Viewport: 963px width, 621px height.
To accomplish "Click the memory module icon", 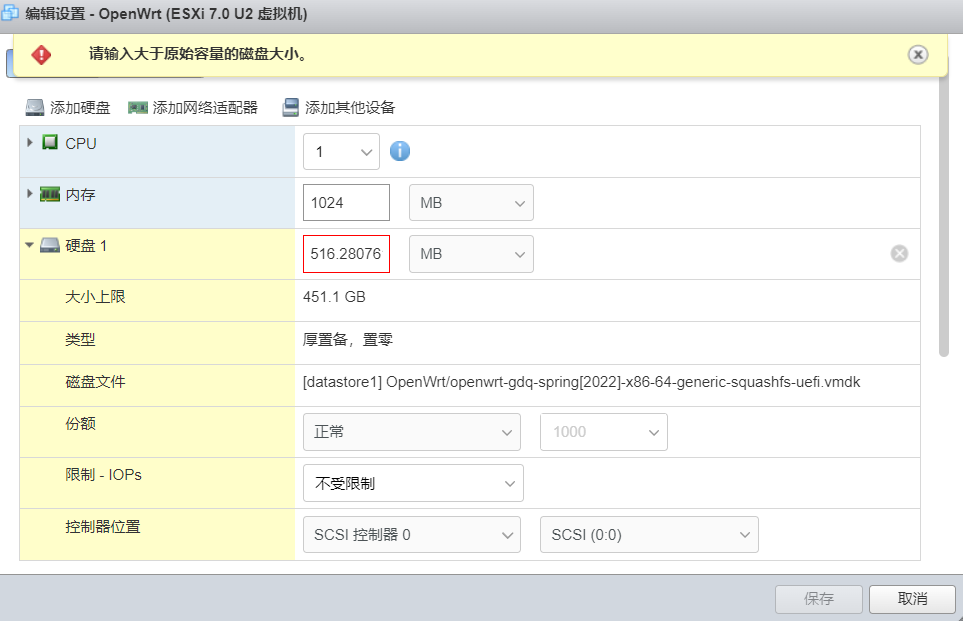I will [50, 194].
